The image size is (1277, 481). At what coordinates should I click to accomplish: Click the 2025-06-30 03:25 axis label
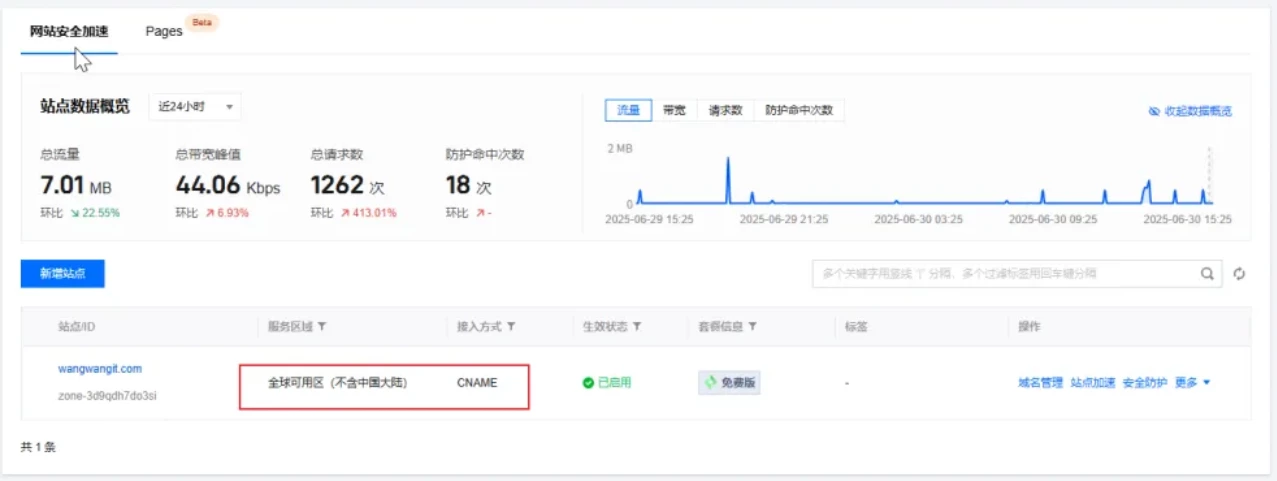pyautogui.click(x=917, y=218)
